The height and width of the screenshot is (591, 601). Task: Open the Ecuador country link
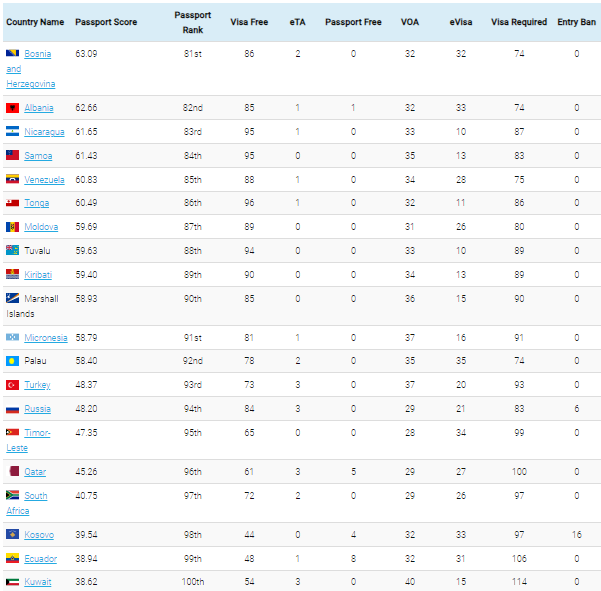[41, 559]
